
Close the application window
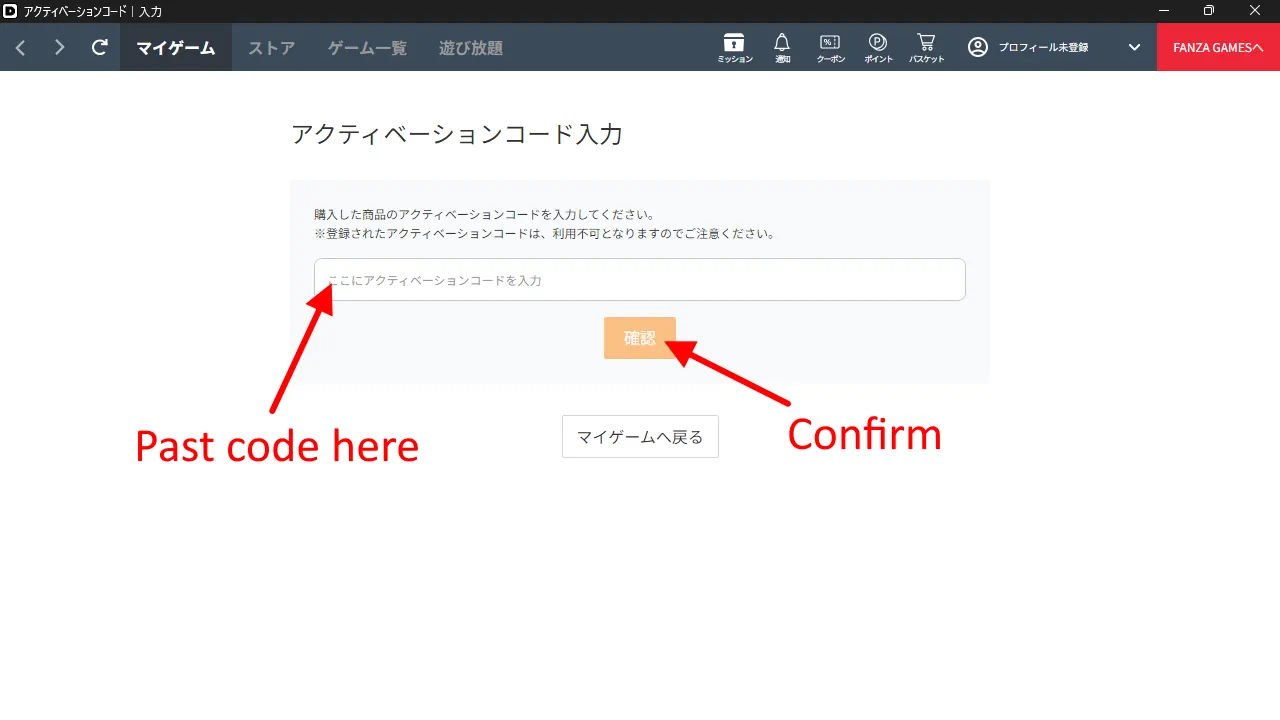1255,11
